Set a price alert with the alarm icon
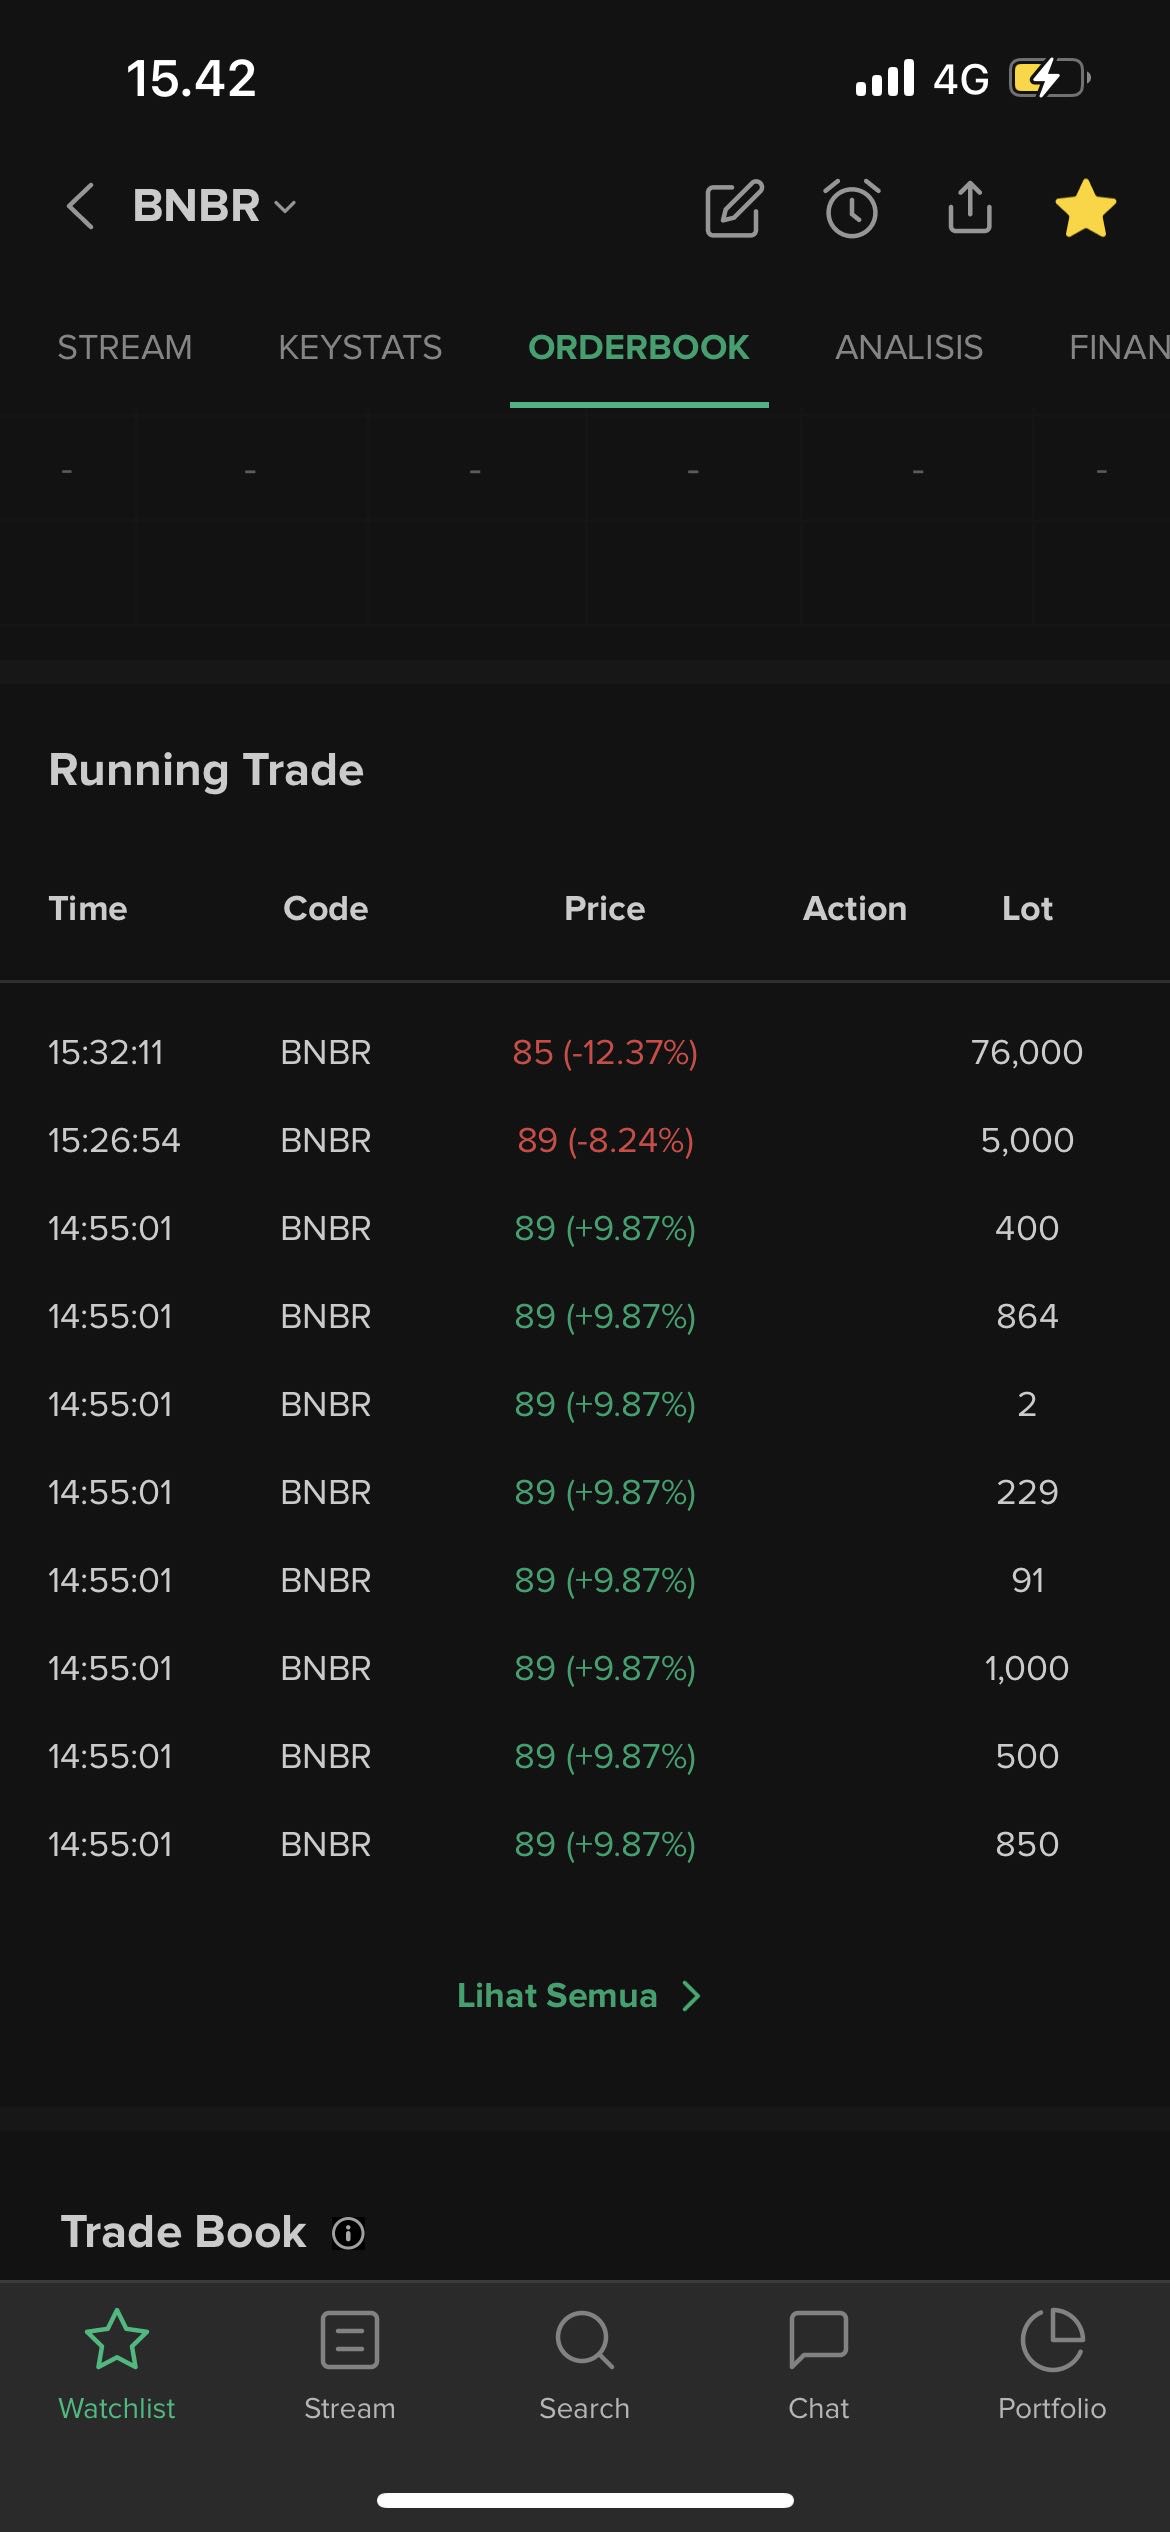The width and height of the screenshot is (1170, 2532). click(852, 209)
